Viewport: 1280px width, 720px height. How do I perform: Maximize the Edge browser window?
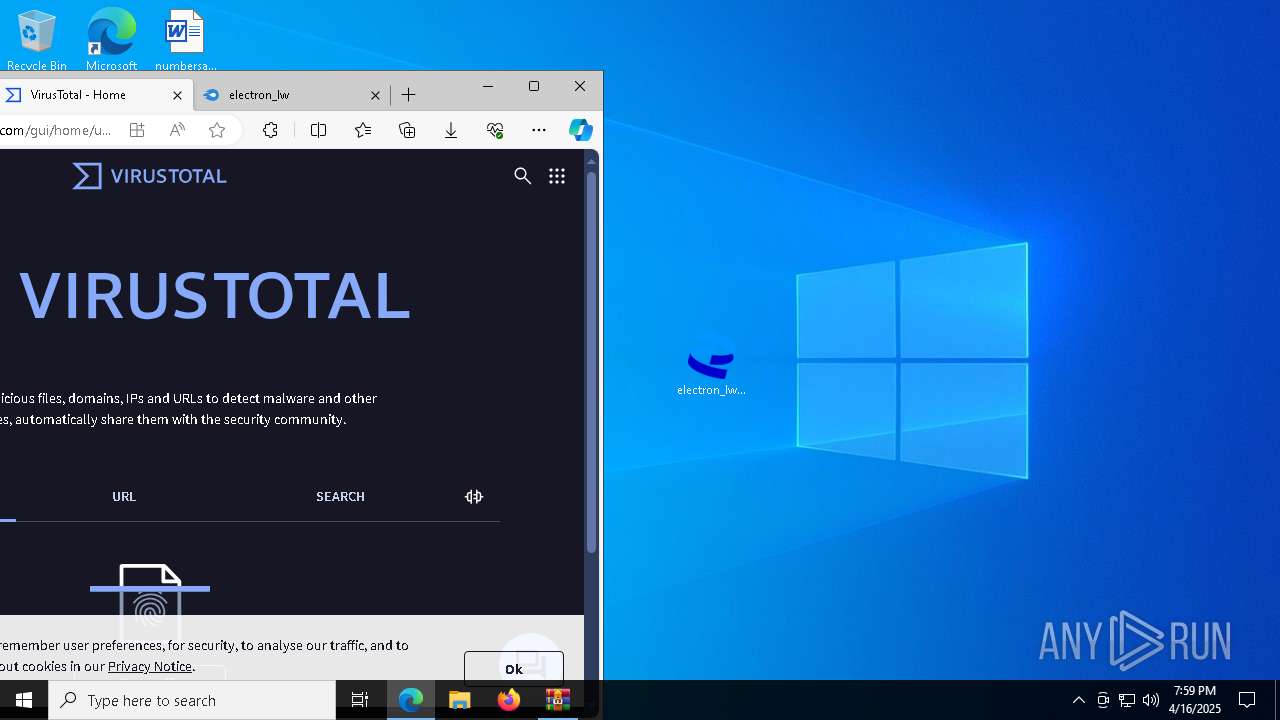coord(534,86)
